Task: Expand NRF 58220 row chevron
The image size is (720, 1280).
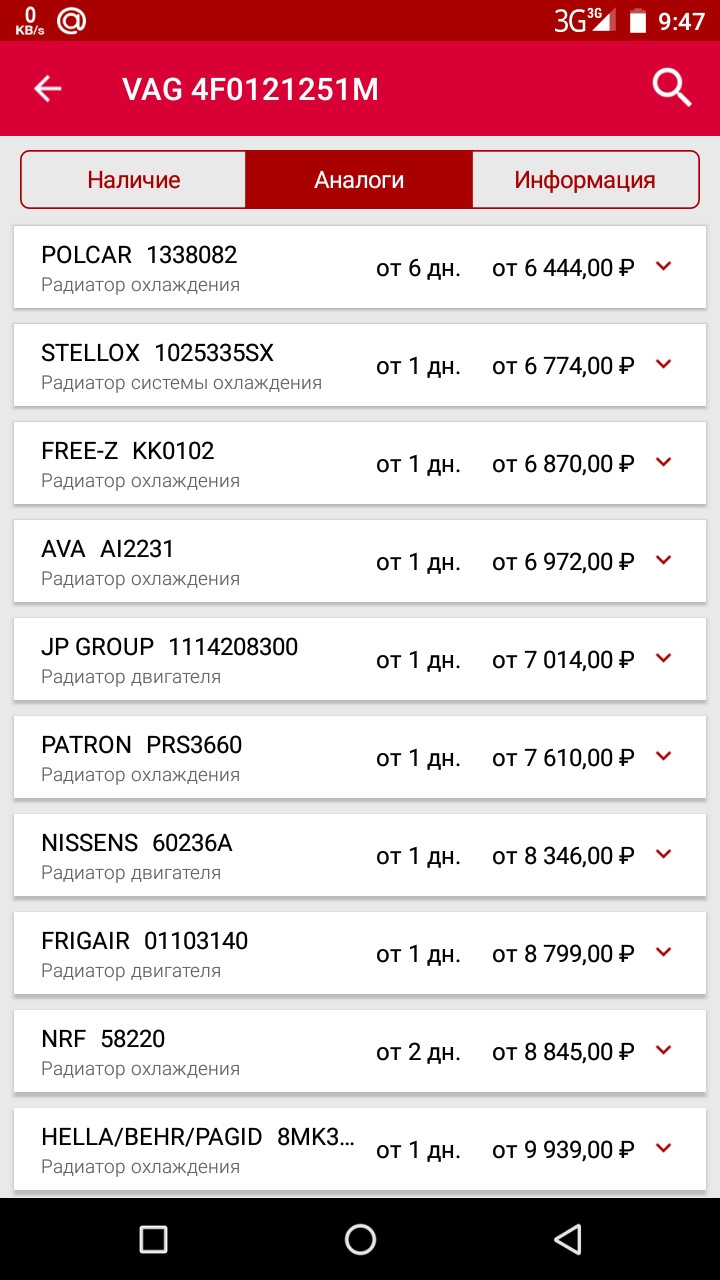Action: 663,1050
